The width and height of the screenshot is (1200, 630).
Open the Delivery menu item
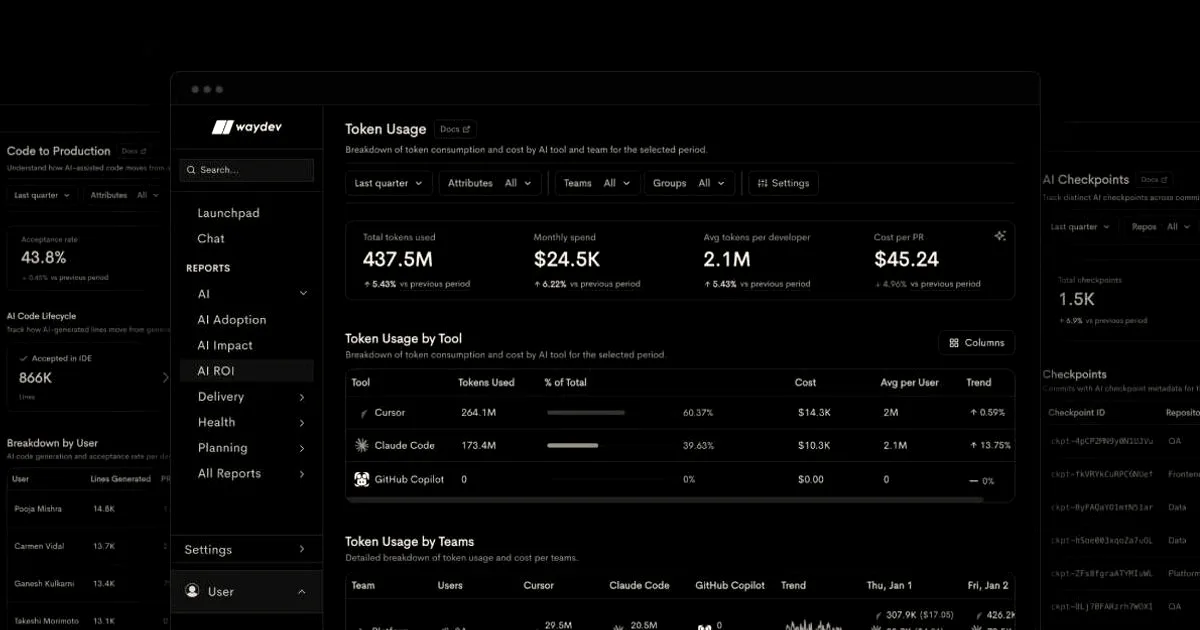(x=221, y=397)
